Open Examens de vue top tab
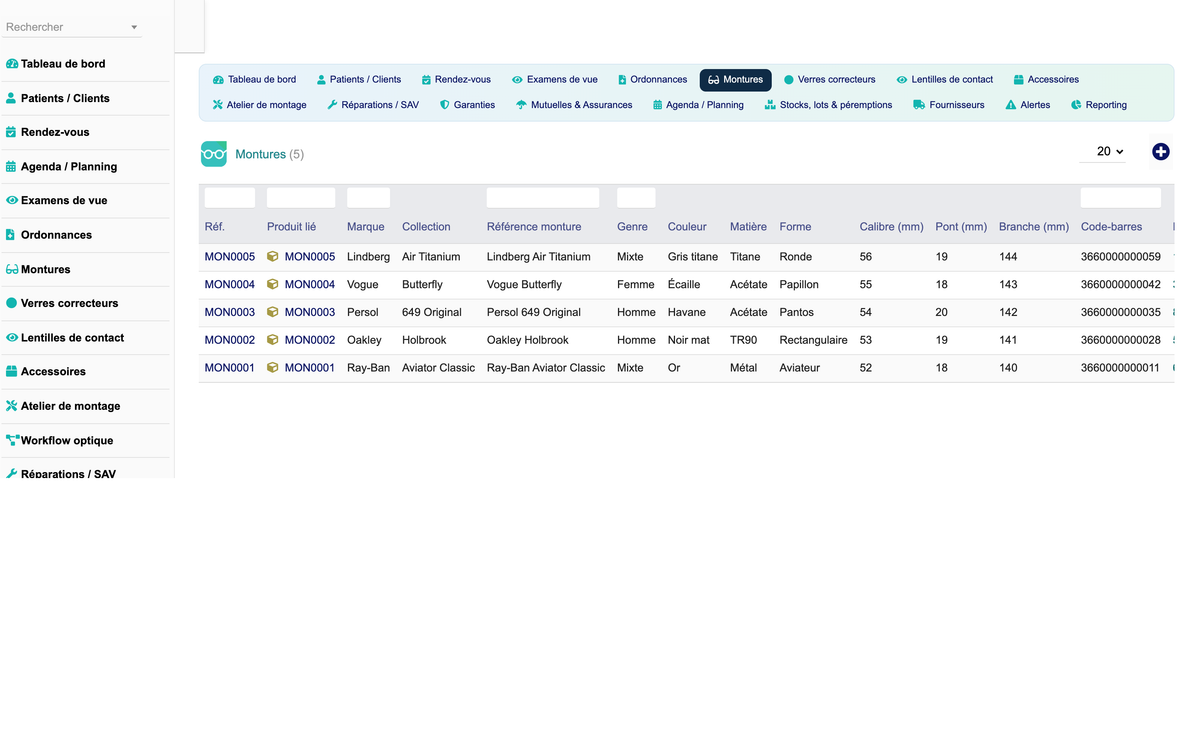 pos(555,80)
